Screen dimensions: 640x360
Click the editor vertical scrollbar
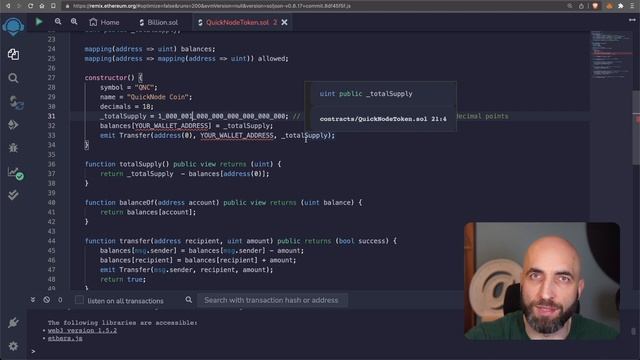point(636,127)
